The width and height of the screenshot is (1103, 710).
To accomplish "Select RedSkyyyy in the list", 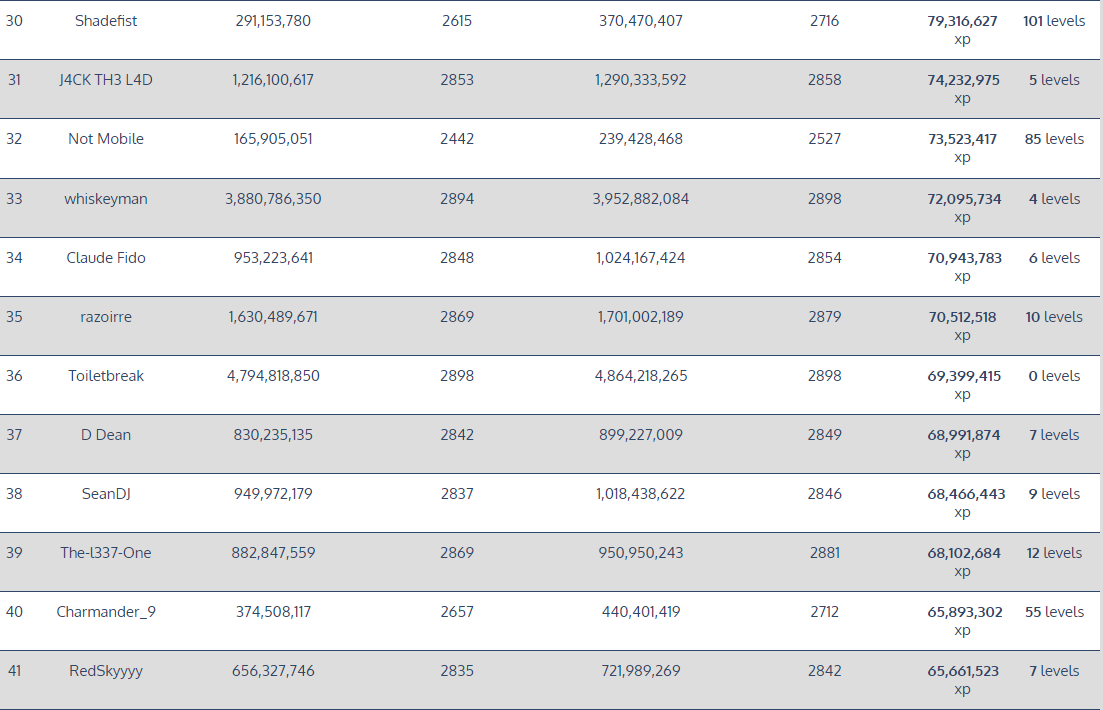I will 106,671.
